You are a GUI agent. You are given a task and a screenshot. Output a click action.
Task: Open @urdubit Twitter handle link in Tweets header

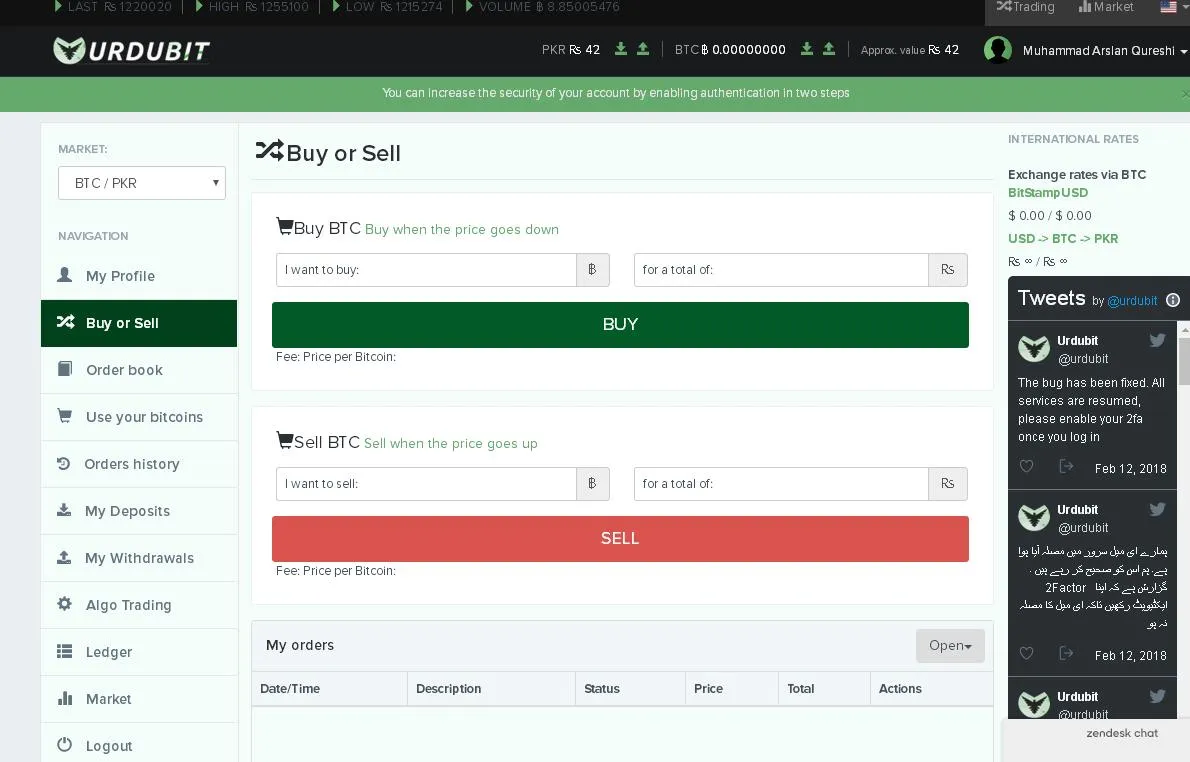pos(1132,301)
